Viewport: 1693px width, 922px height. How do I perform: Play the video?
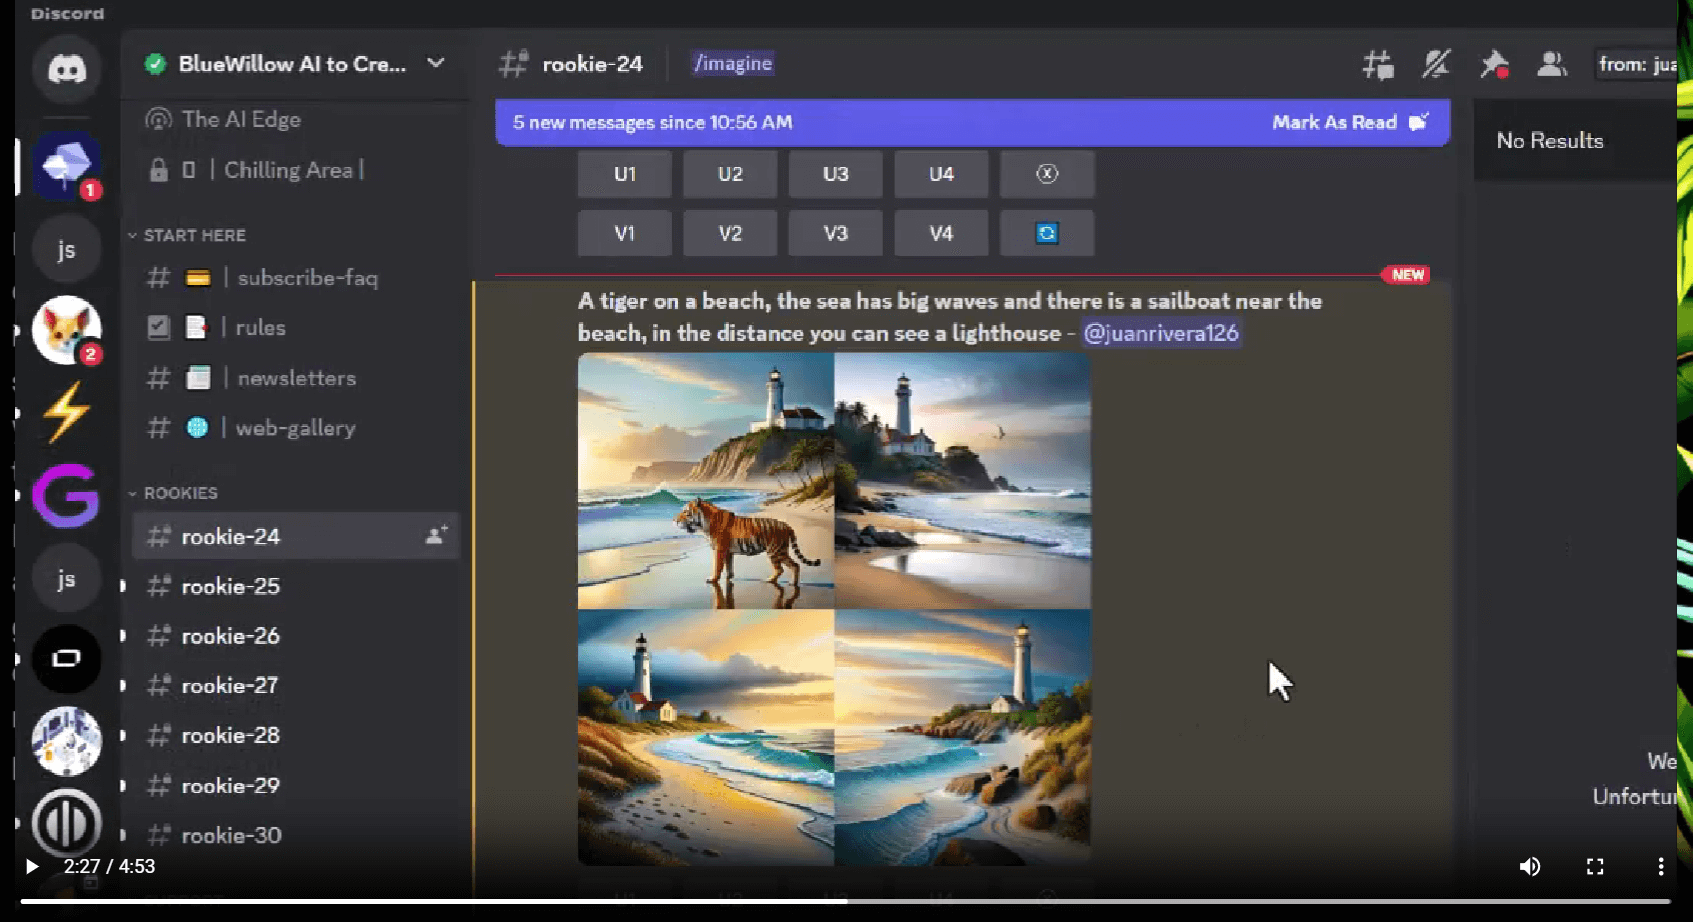coord(31,866)
